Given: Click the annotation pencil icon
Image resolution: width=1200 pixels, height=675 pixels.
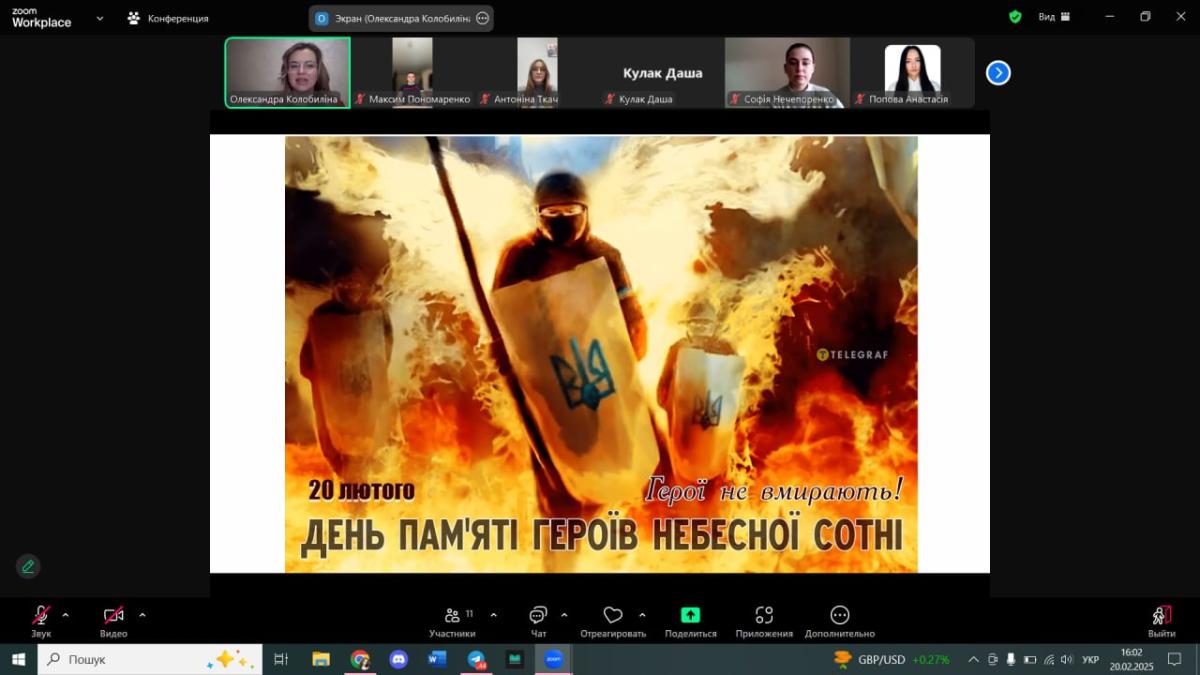Looking at the screenshot, I should pyautogui.click(x=28, y=566).
